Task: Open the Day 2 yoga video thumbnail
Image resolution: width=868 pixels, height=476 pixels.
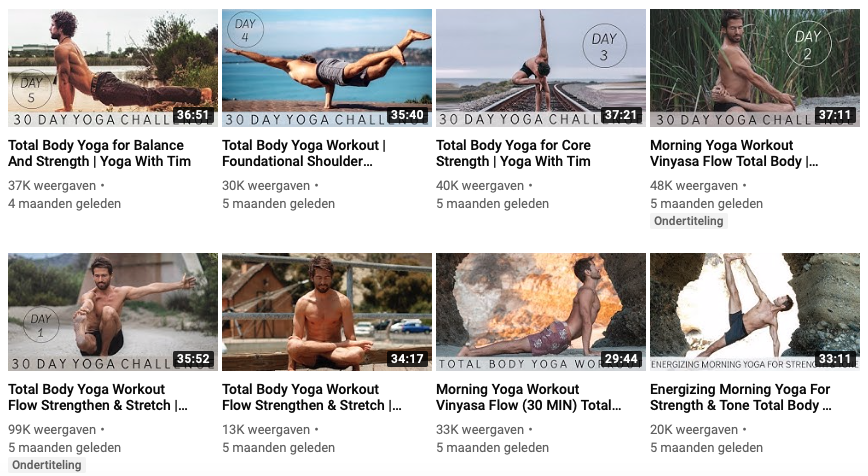Action: (755, 68)
